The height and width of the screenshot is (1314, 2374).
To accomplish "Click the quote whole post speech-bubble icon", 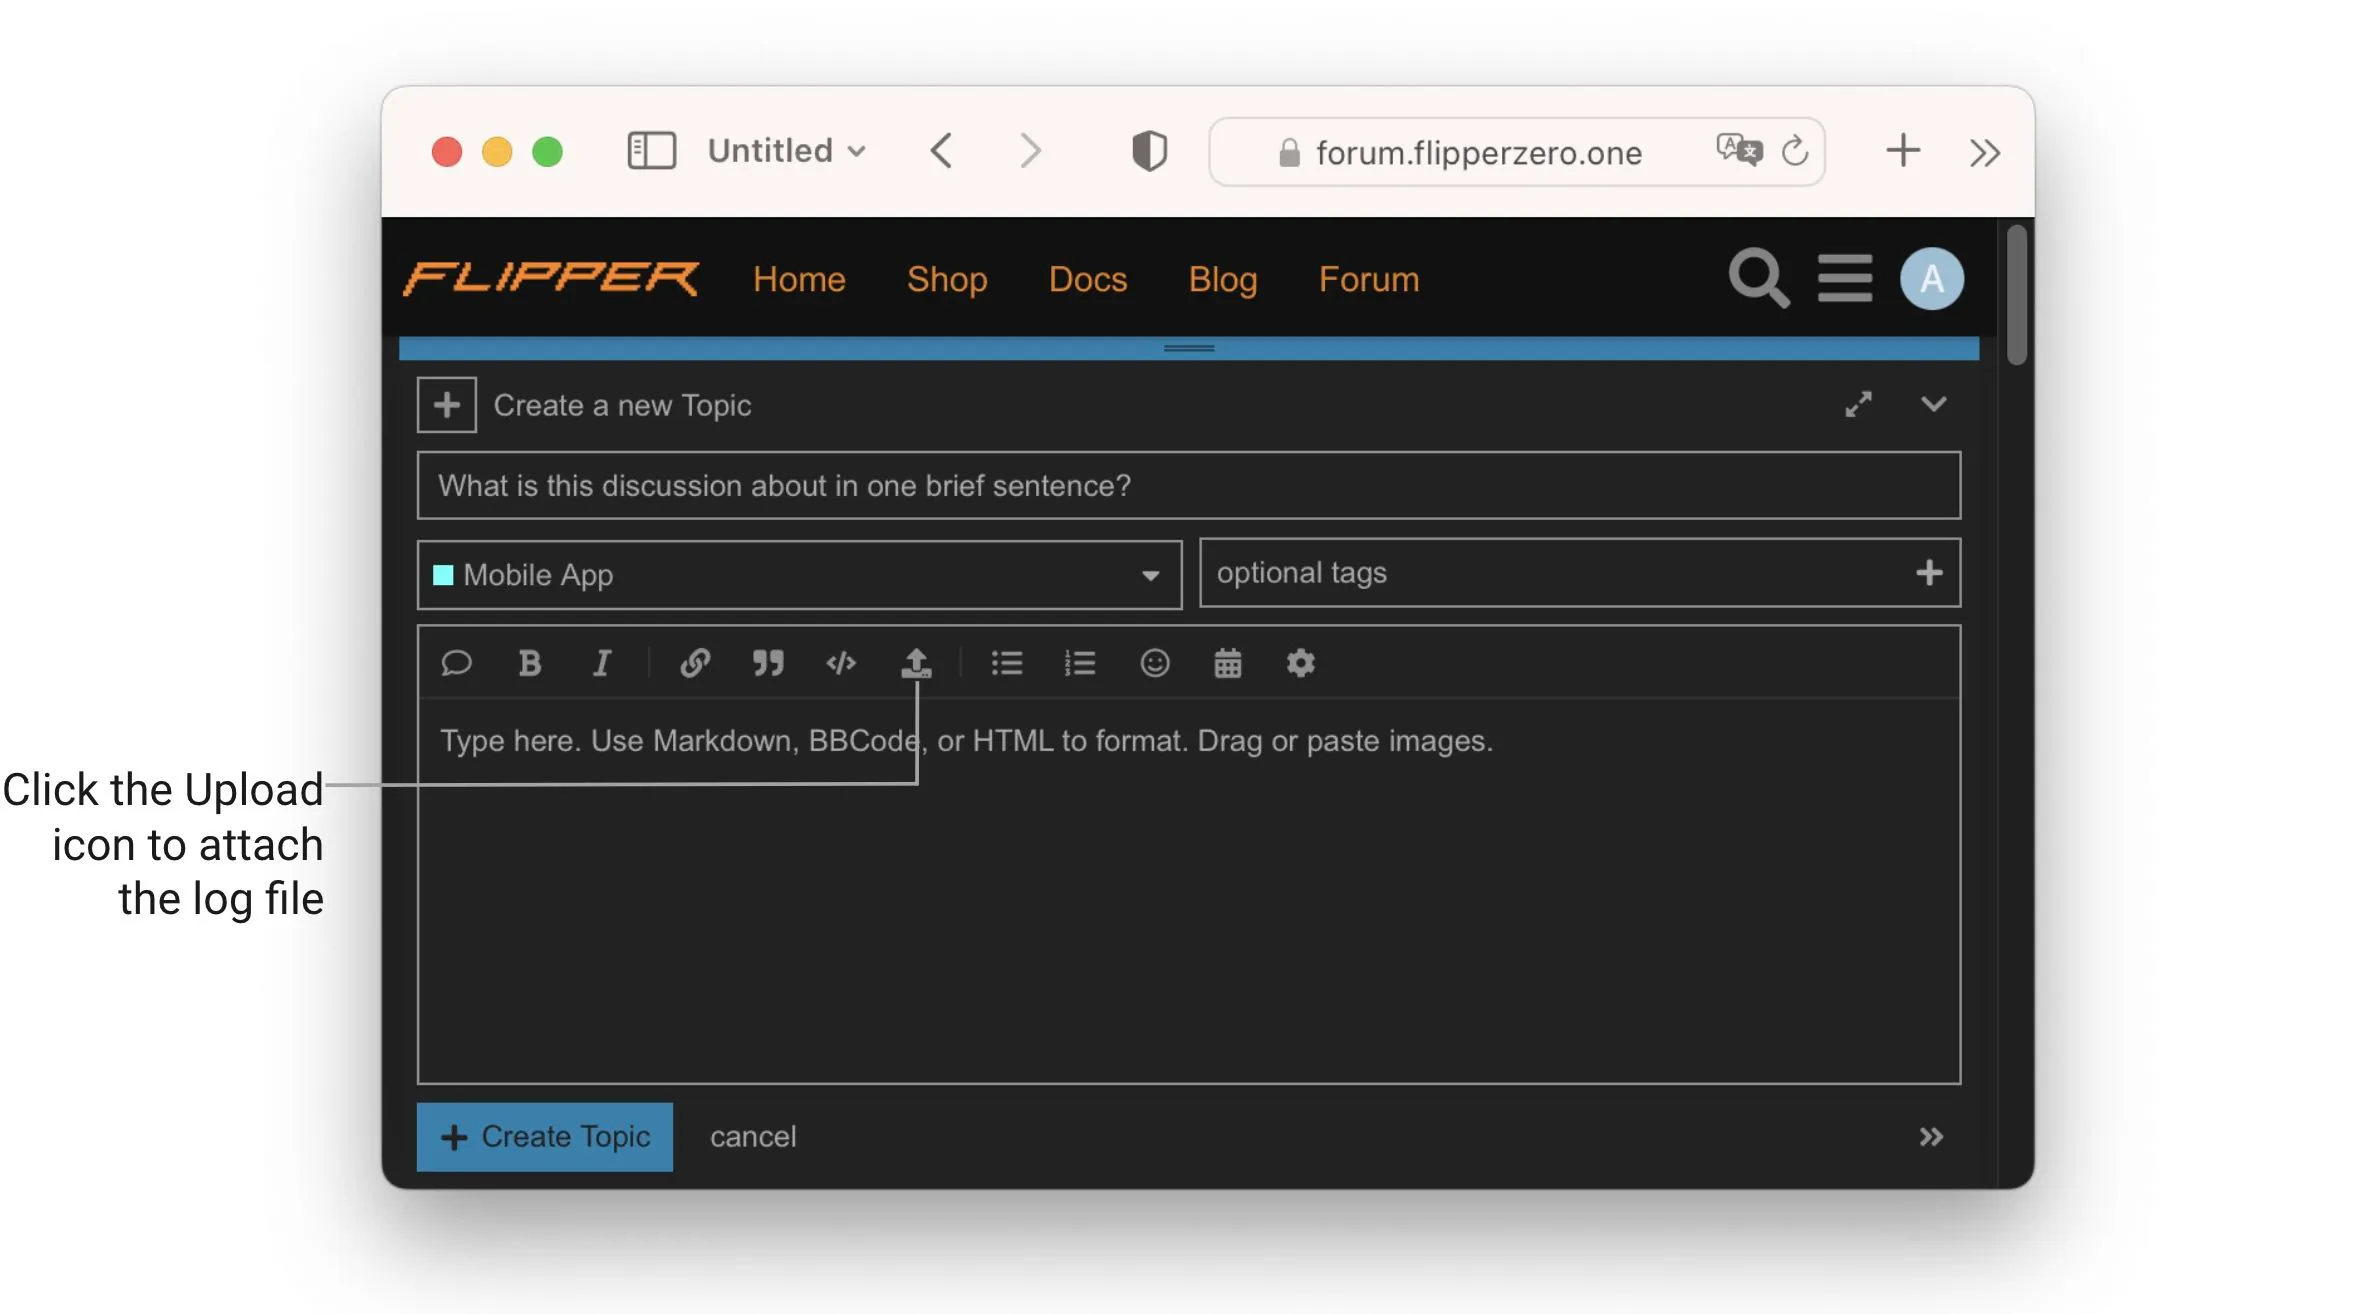I will pyautogui.click(x=456, y=663).
